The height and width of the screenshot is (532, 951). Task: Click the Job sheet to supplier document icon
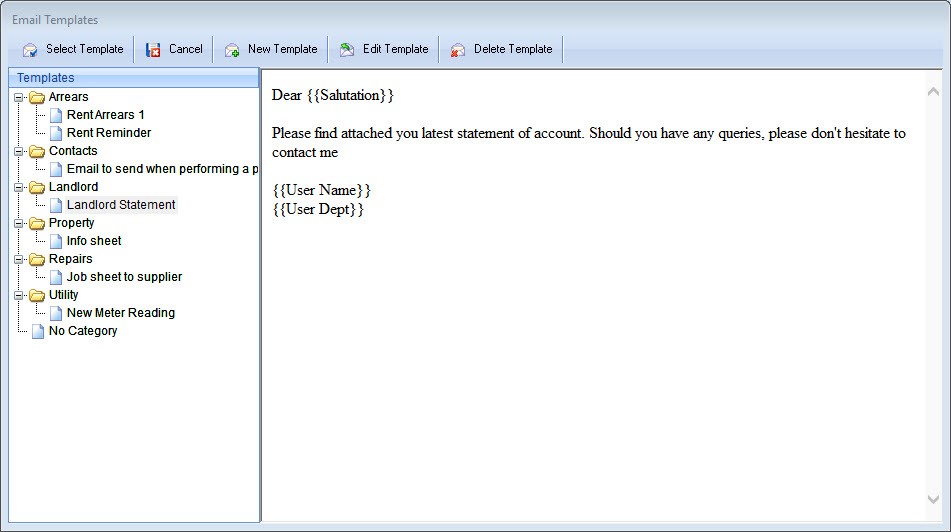pyautogui.click(x=56, y=277)
